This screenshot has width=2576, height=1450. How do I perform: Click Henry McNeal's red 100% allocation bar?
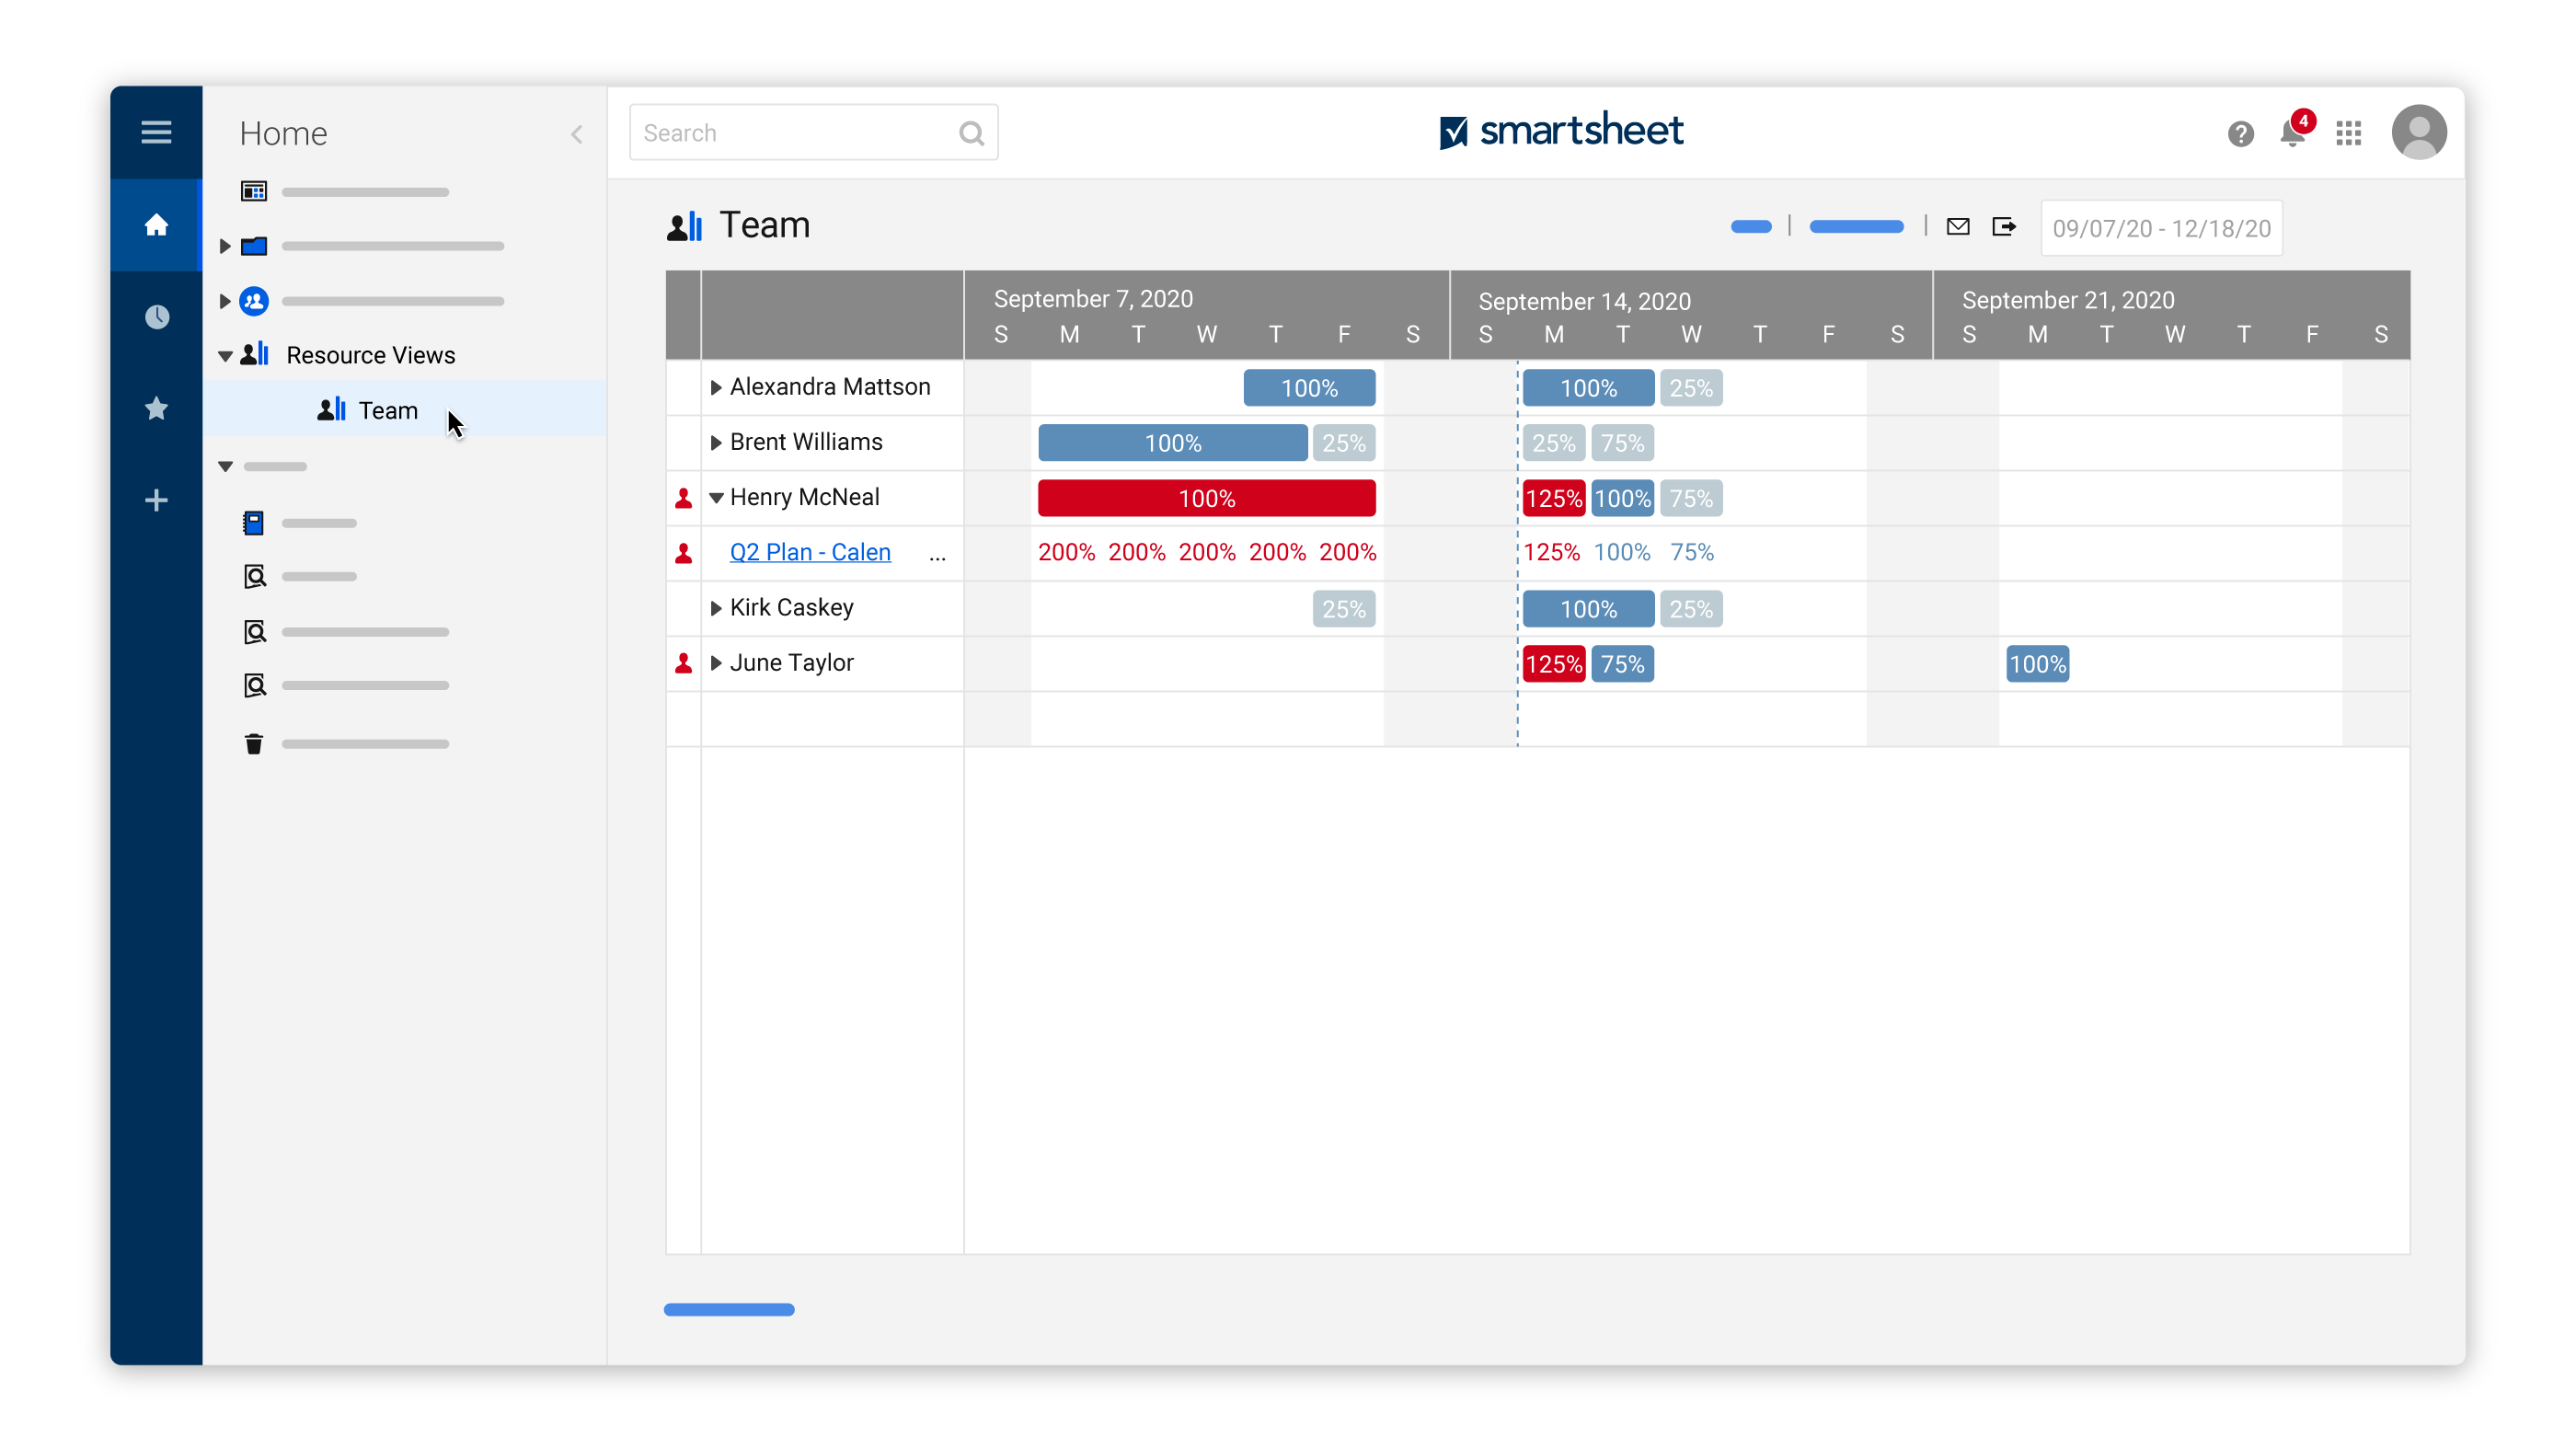1206,498
